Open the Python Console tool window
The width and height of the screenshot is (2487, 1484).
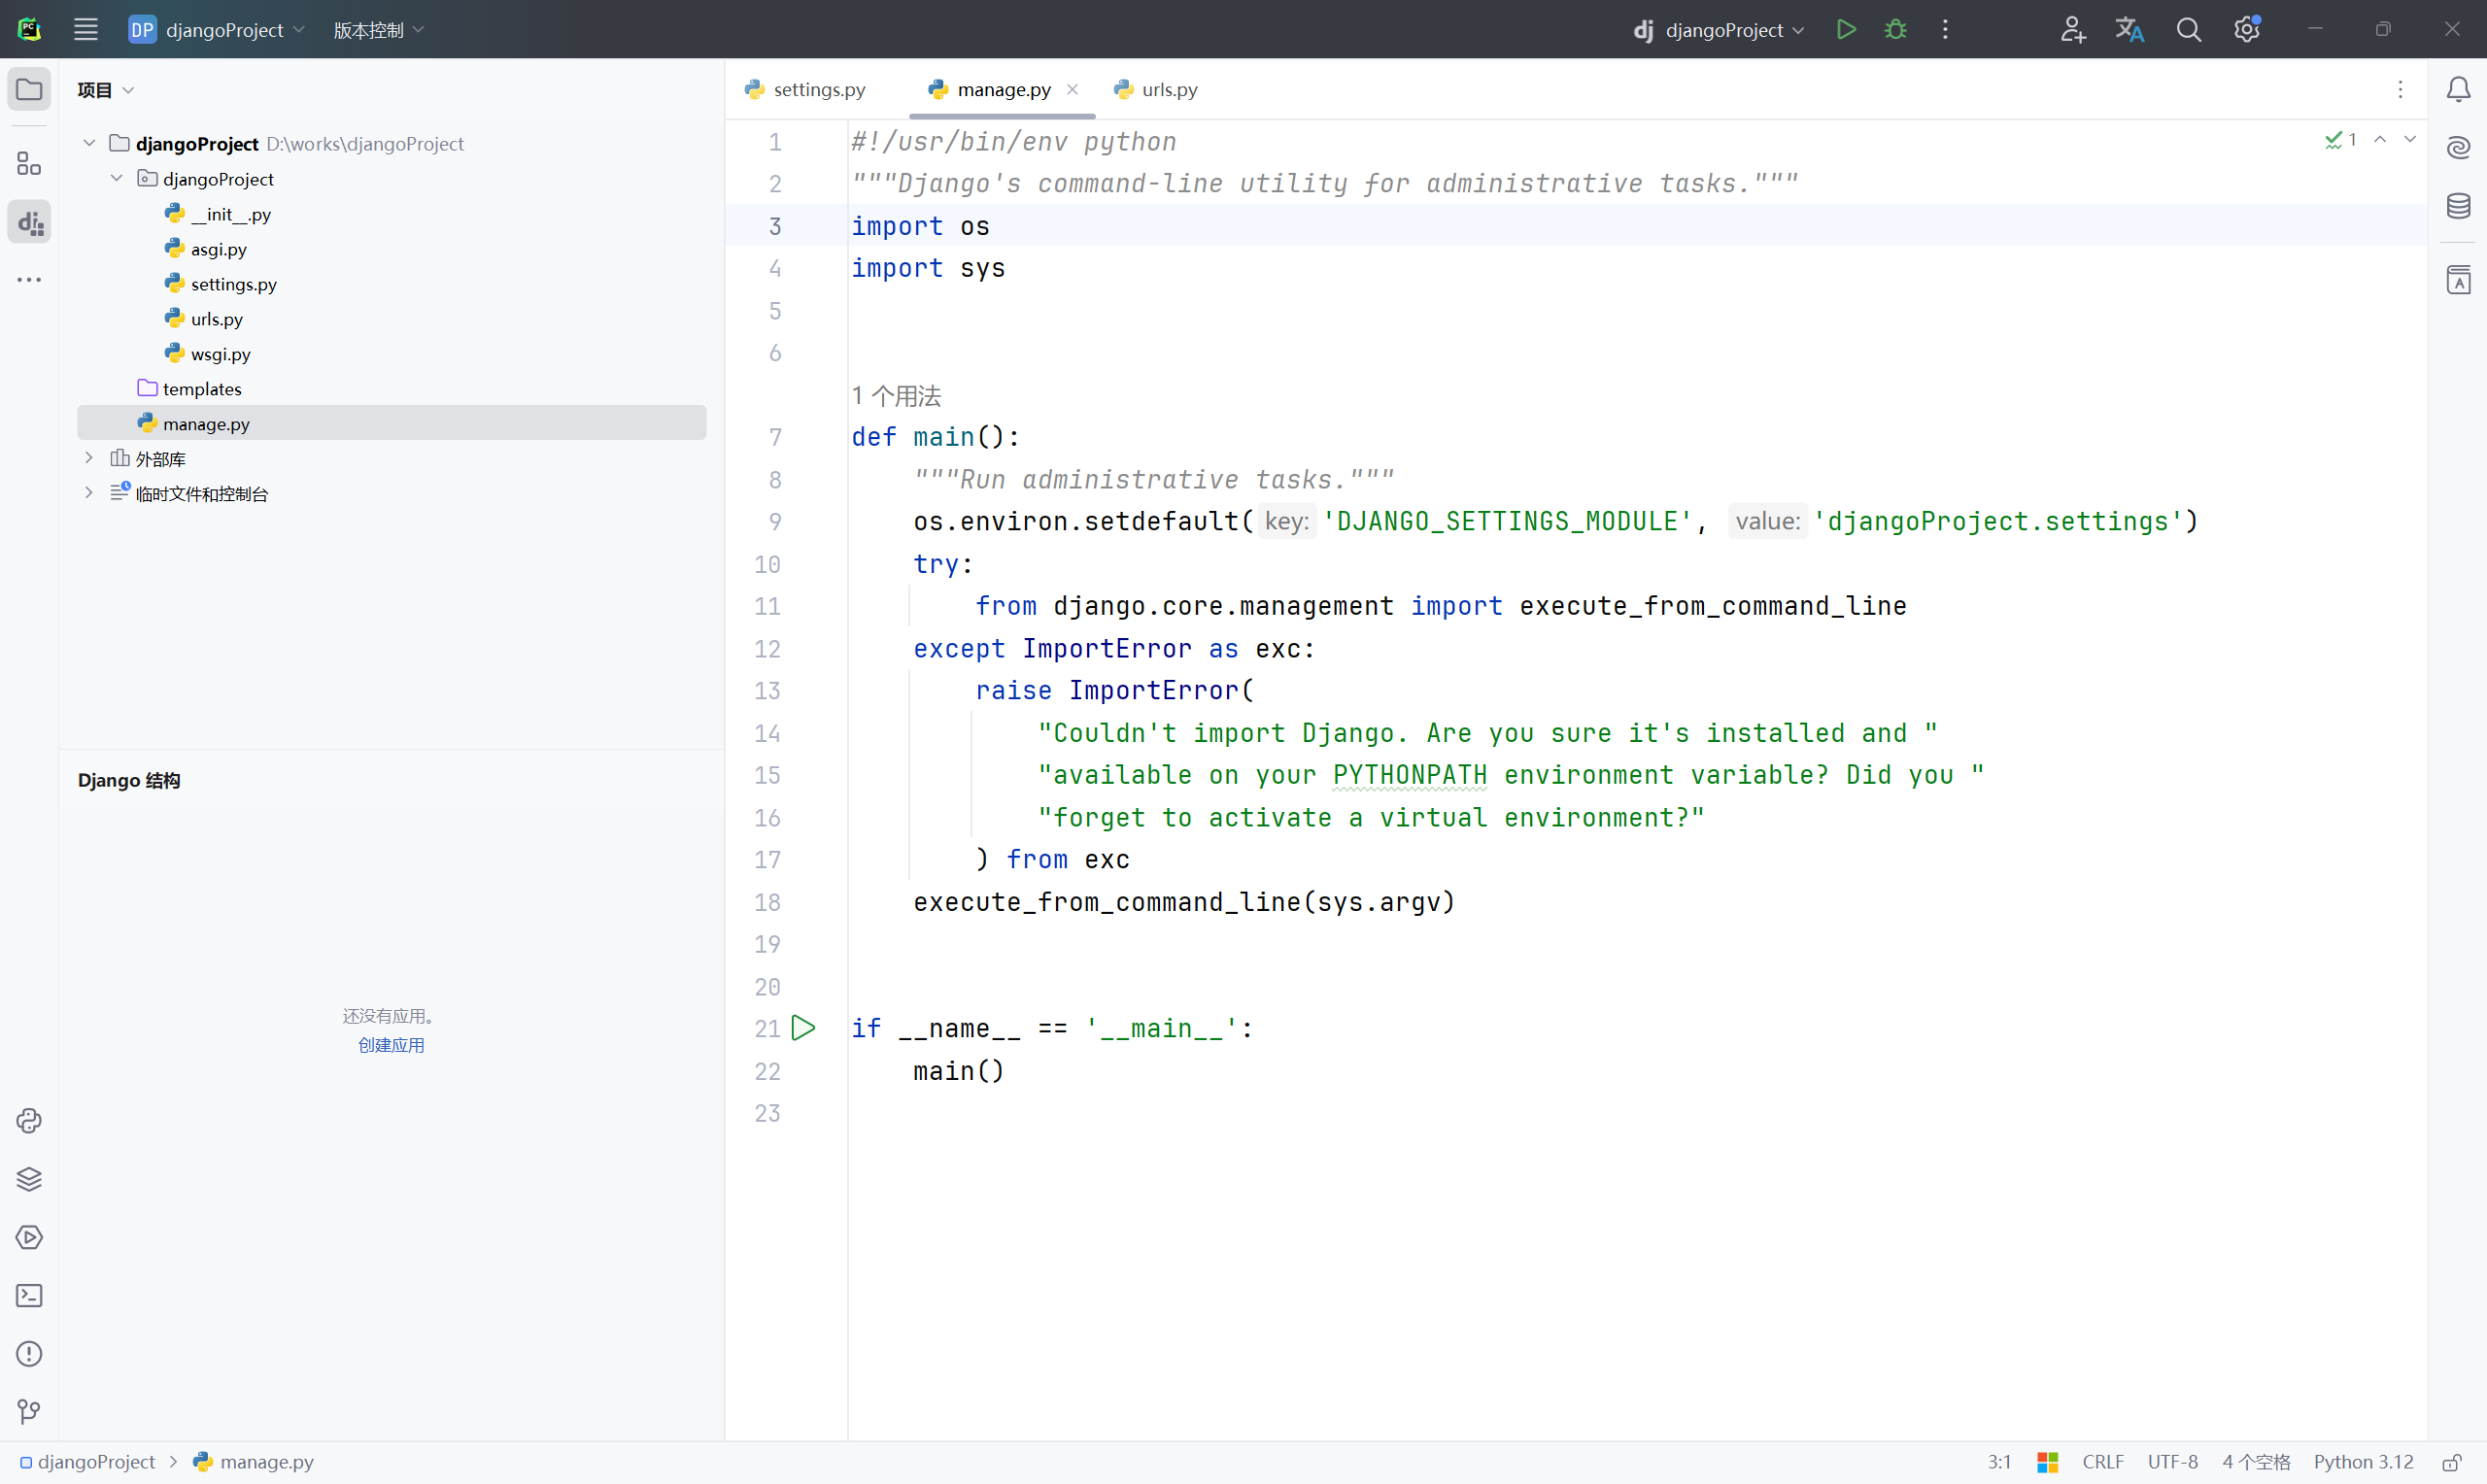[x=29, y=1121]
